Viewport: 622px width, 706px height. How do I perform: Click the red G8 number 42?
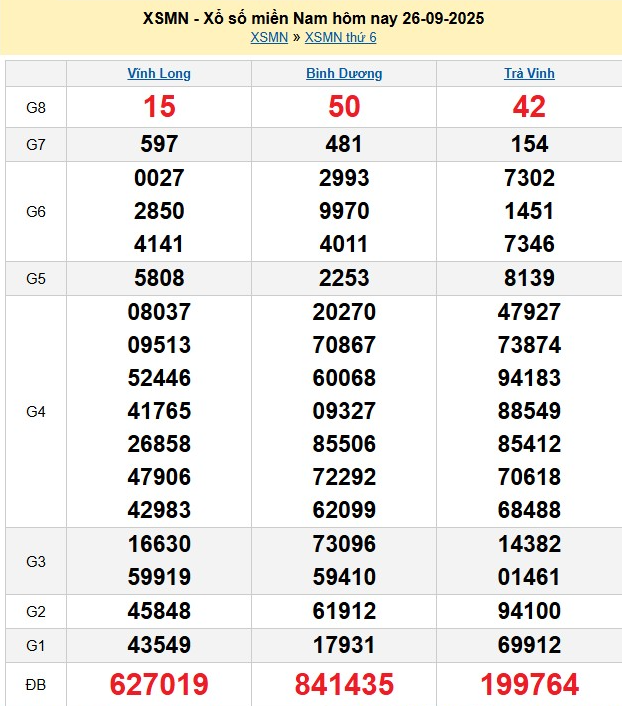click(x=529, y=107)
